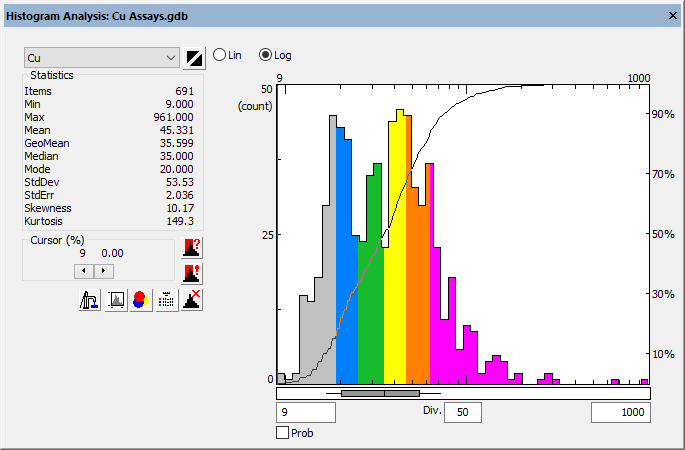
Task: Close the Histogram Analysis window
Action: [673, 16]
